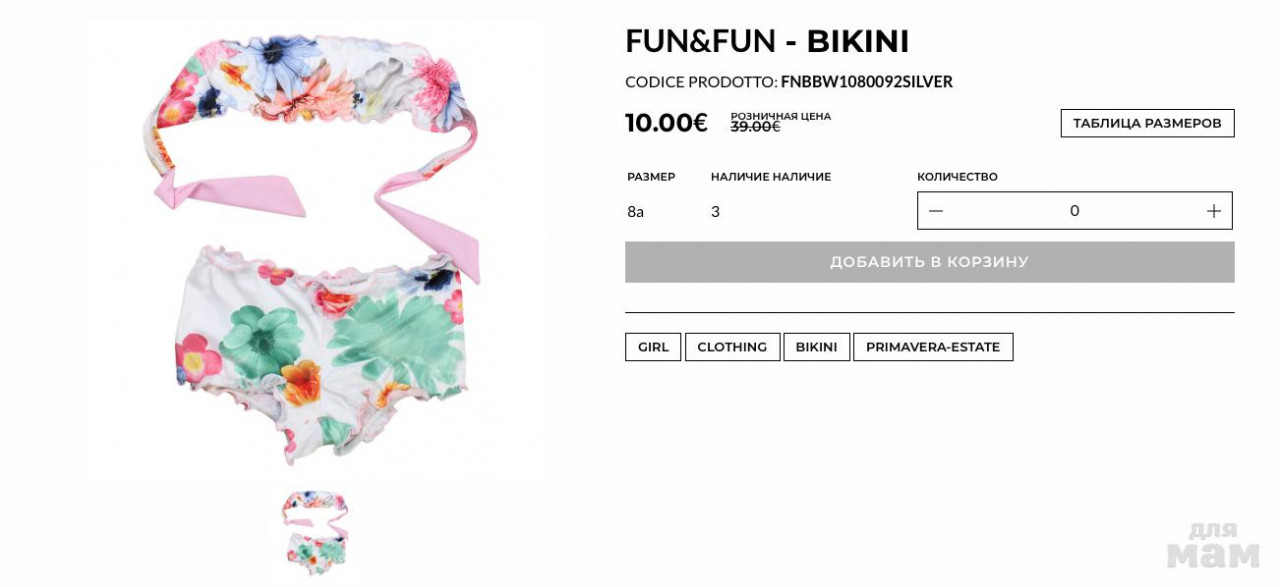Click the crossed-out price 39.00€
The image size is (1280, 587).
point(755,127)
